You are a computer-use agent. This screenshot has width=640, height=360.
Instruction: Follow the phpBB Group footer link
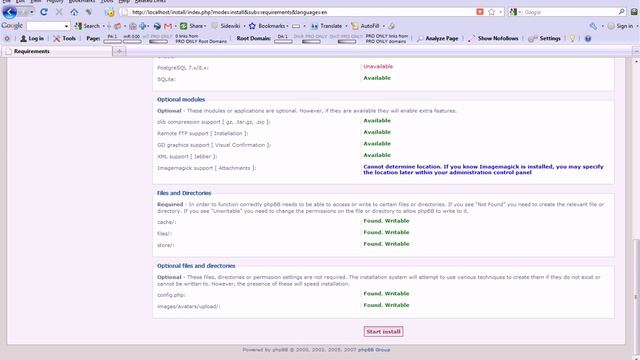[374, 350]
